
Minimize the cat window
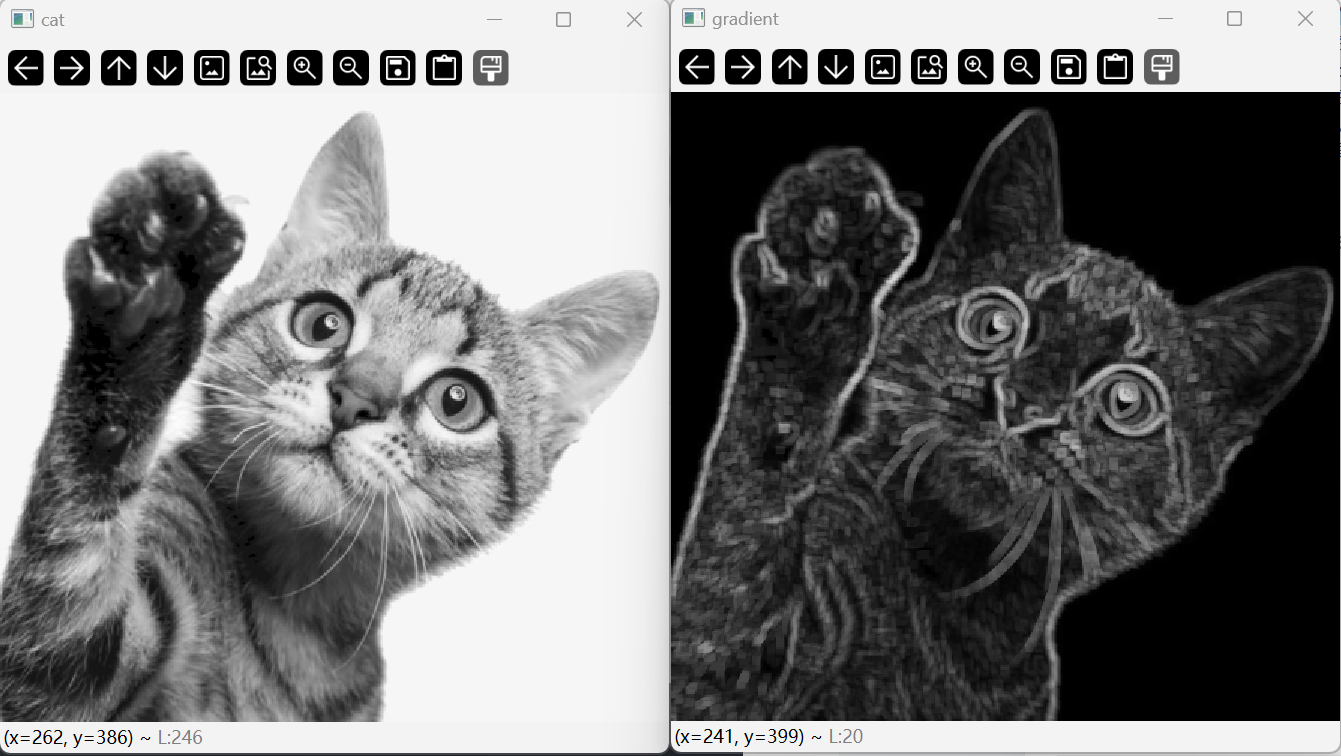494,19
